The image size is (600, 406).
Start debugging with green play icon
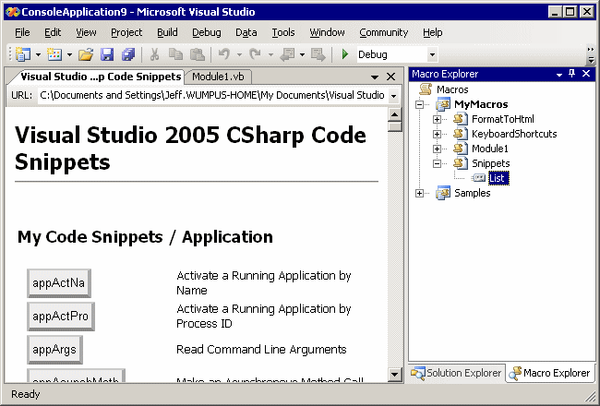(x=345, y=55)
